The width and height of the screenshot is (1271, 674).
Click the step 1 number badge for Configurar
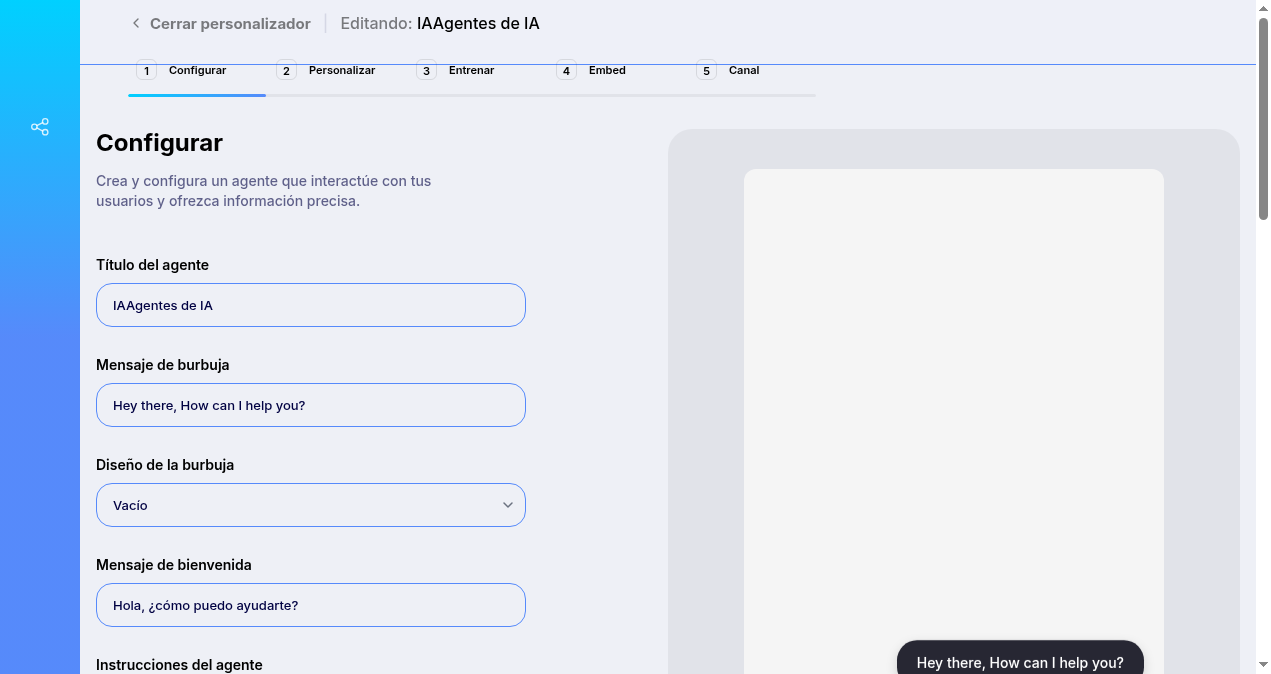click(x=146, y=70)
